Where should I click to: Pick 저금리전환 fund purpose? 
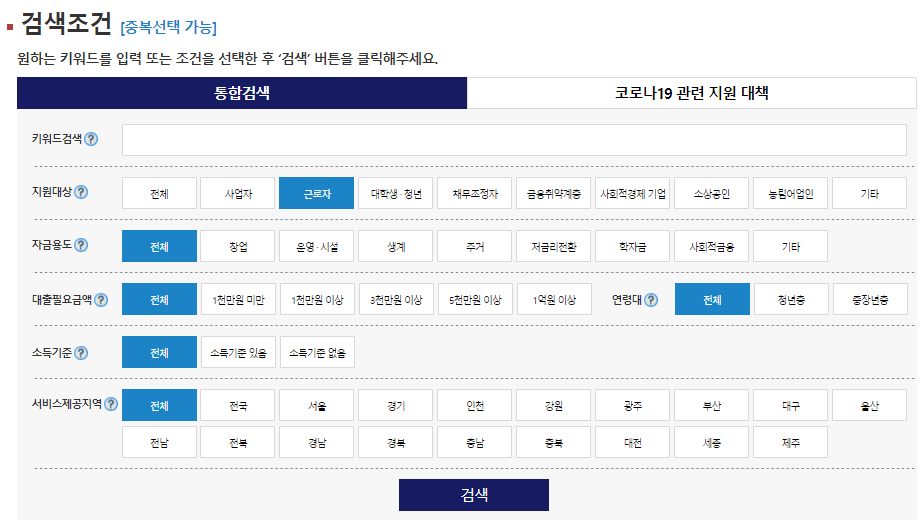pos(554,246)
